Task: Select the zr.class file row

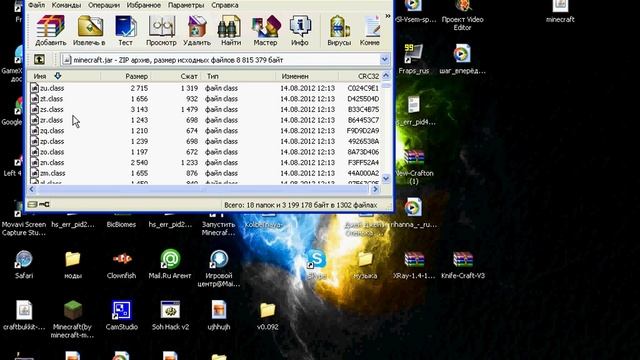Action: click(204, 120)
